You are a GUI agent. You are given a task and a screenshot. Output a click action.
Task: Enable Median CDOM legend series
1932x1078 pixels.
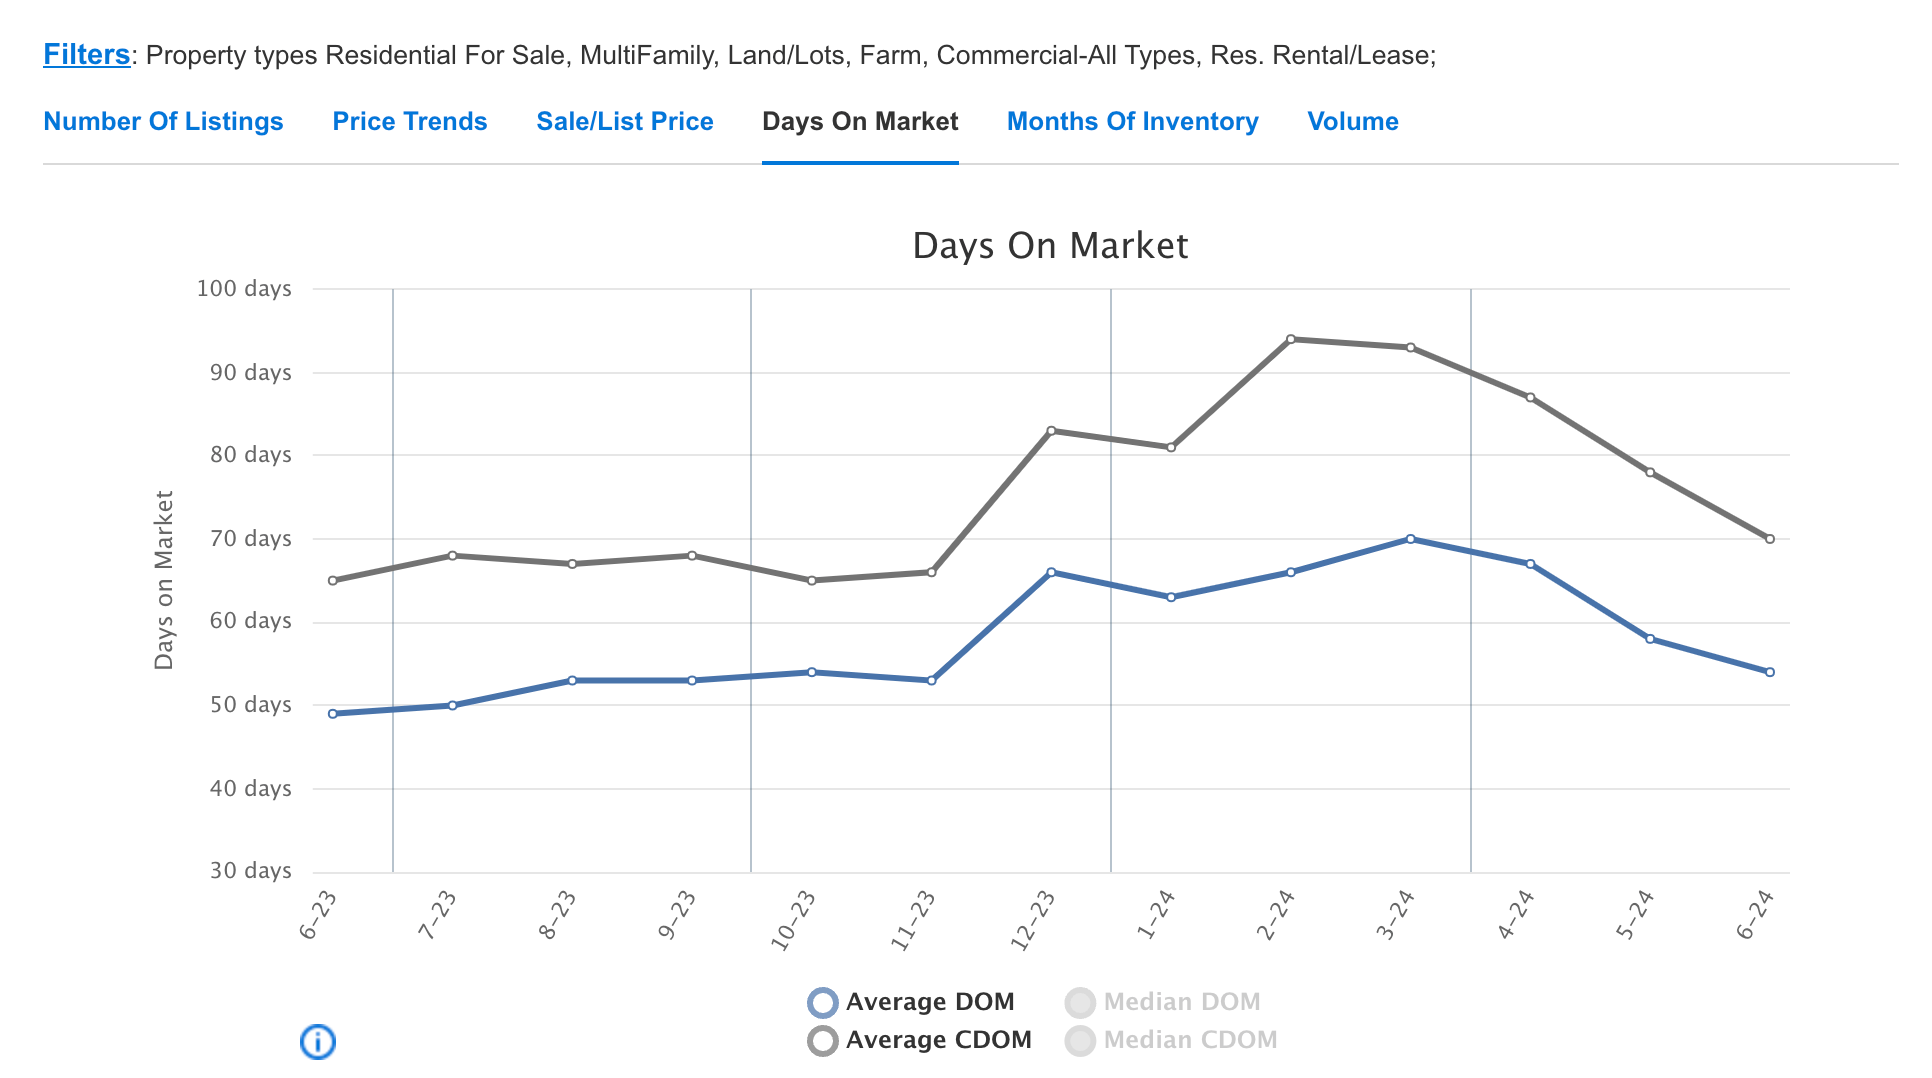coord(1171,1040)
